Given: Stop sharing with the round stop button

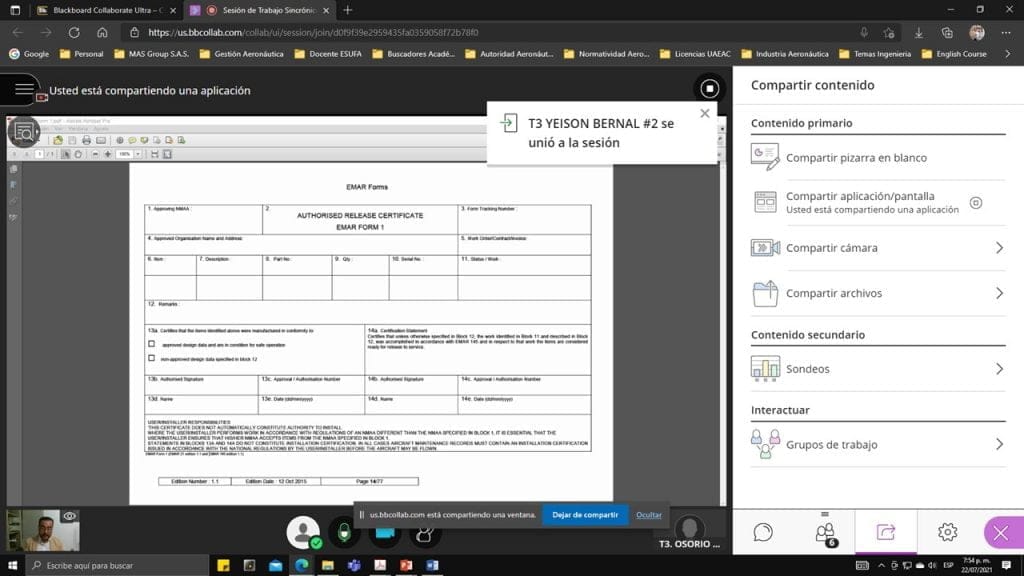Looking at the screenshot, I should coord(709,89).
